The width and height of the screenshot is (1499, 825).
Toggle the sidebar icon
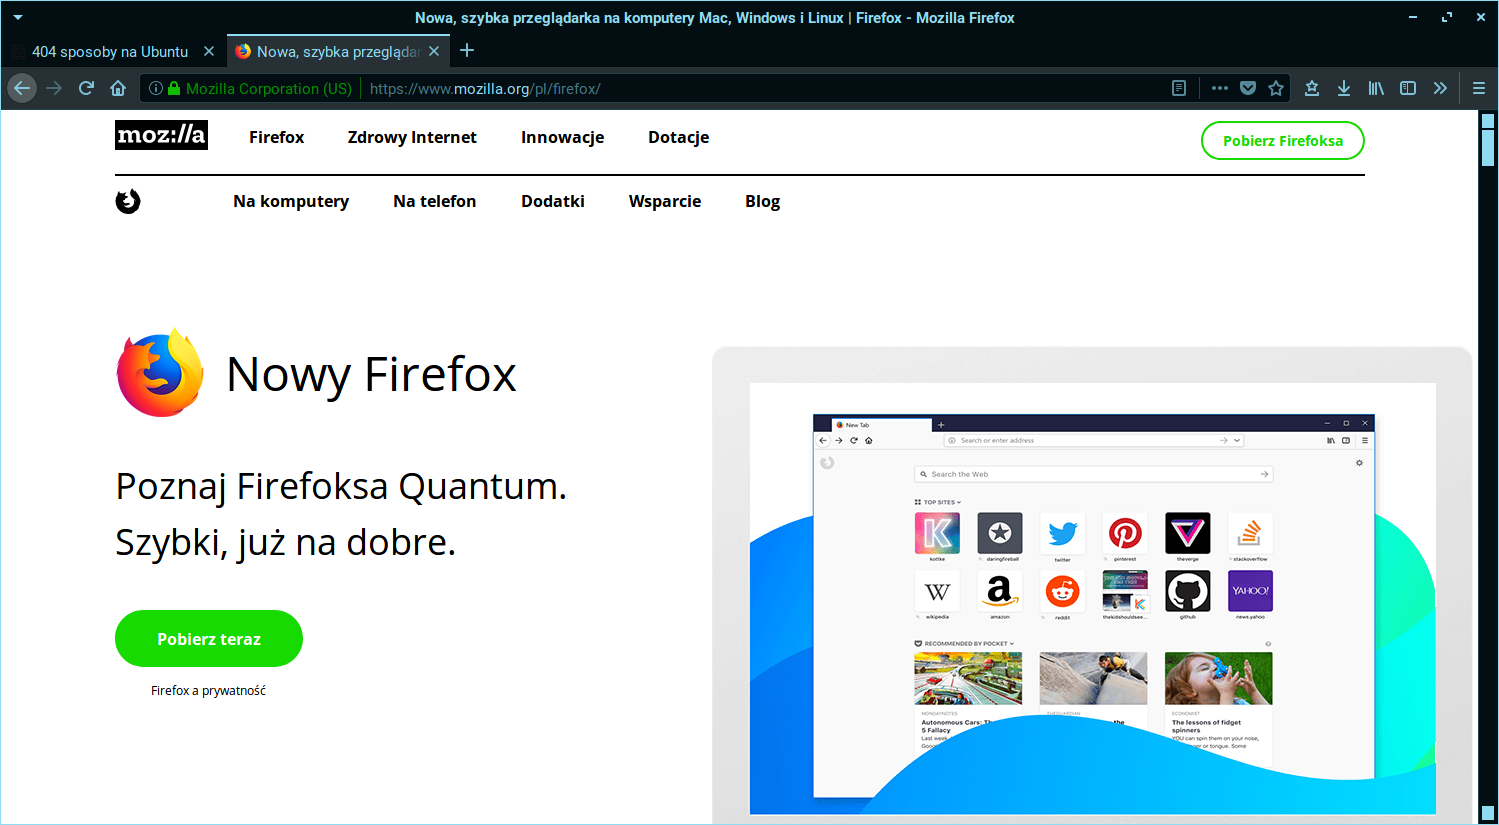coord(1408,88)
